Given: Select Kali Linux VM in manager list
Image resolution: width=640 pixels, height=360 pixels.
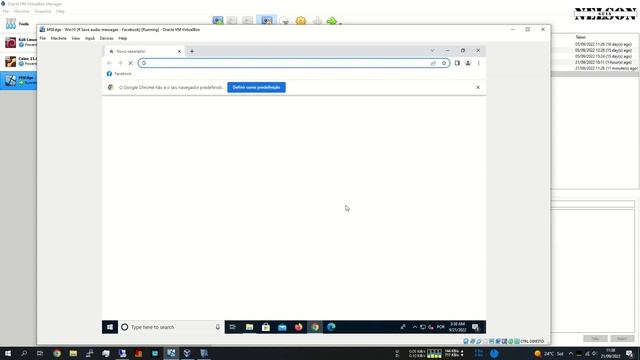Looking at the screenshot, I should click(19, 42).
